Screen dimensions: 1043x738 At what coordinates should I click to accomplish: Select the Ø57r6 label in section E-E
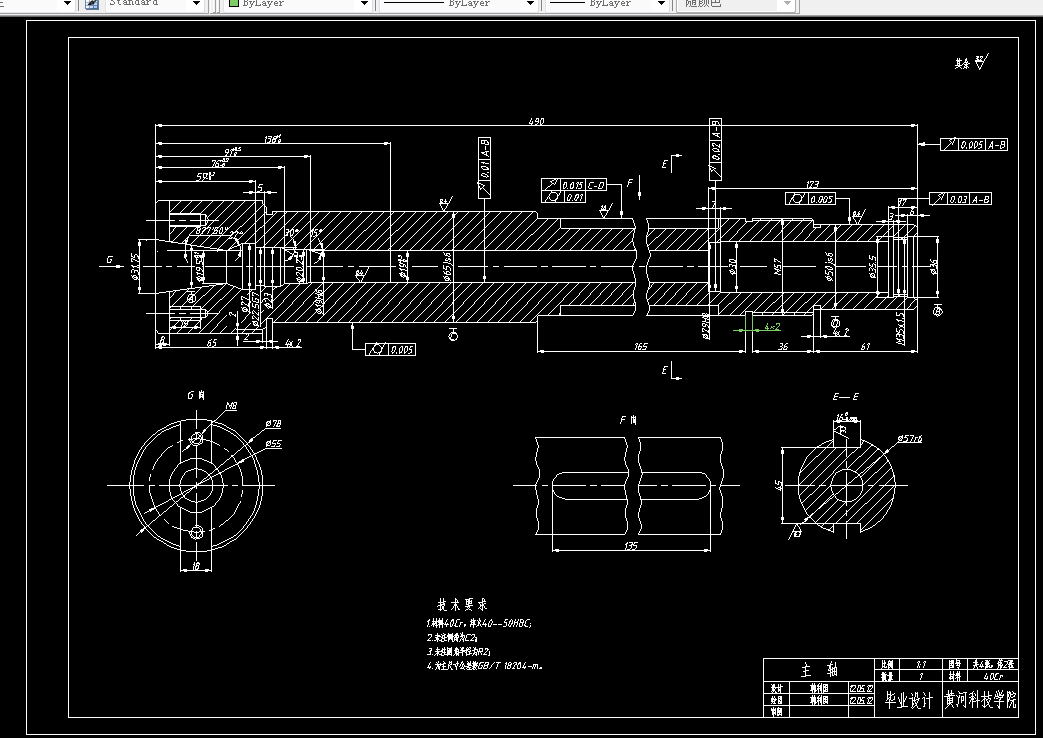pos(909,439)
